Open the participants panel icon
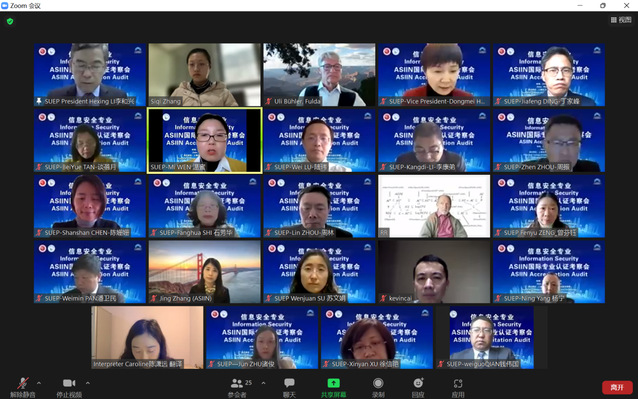 pyautogui.click(x=236, y=383)
